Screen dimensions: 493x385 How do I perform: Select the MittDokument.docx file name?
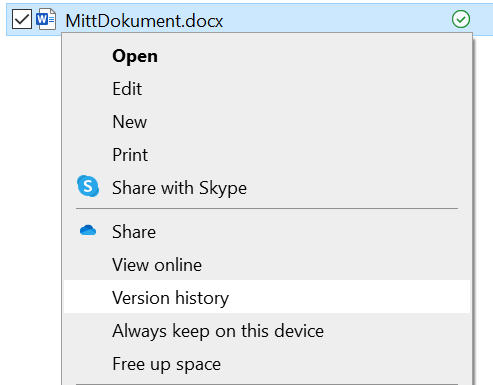pyautogui.click(x=144, y=21)
